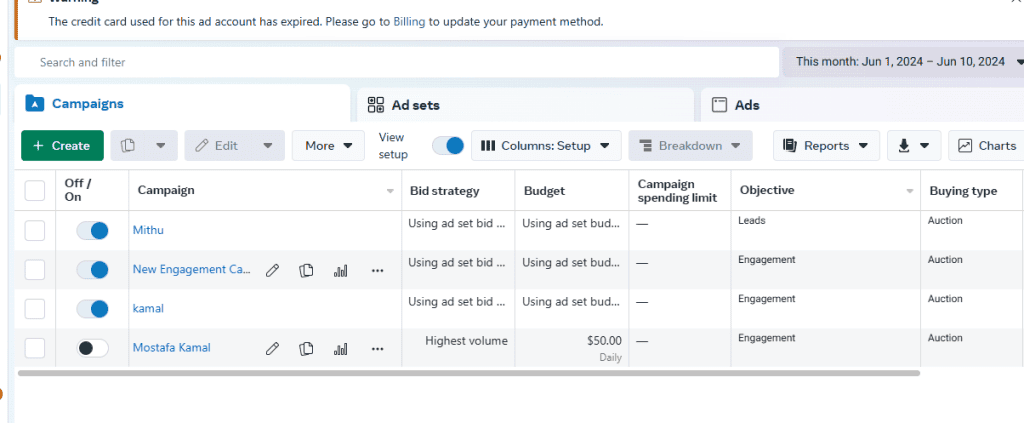Click the Ad sets grid icon

(376, 105)
